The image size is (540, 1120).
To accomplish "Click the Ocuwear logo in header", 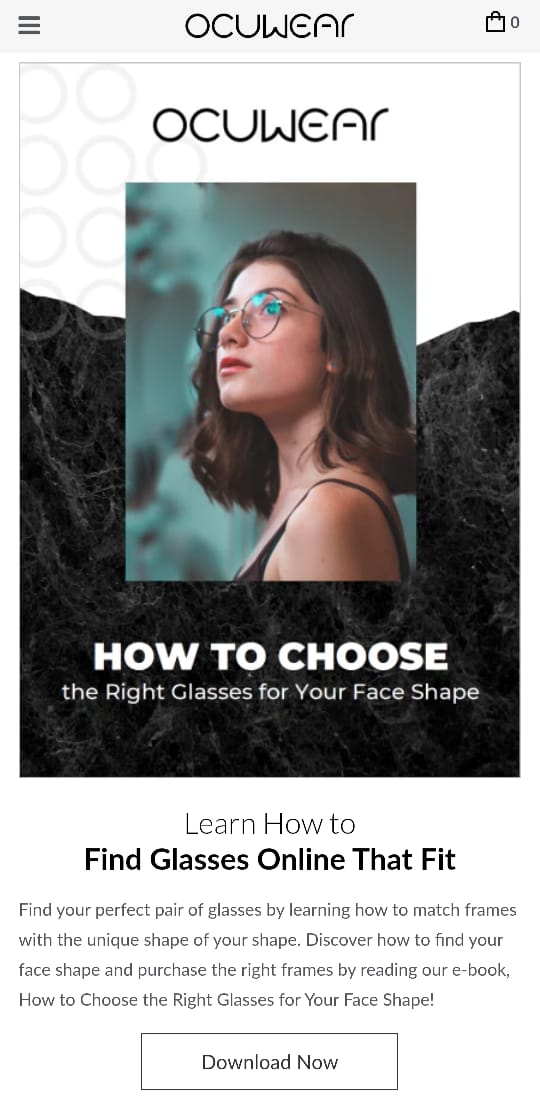I will (269, 26).
